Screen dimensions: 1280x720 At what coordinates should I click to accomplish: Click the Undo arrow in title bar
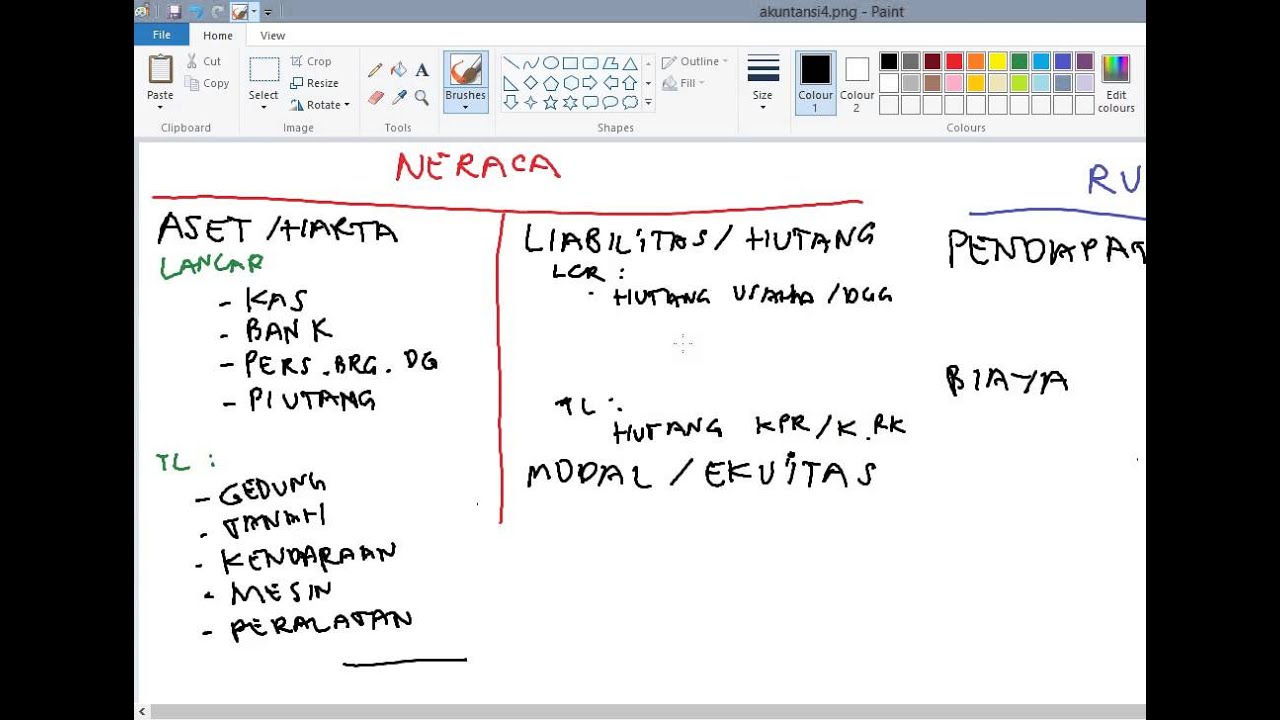[196, 12]
